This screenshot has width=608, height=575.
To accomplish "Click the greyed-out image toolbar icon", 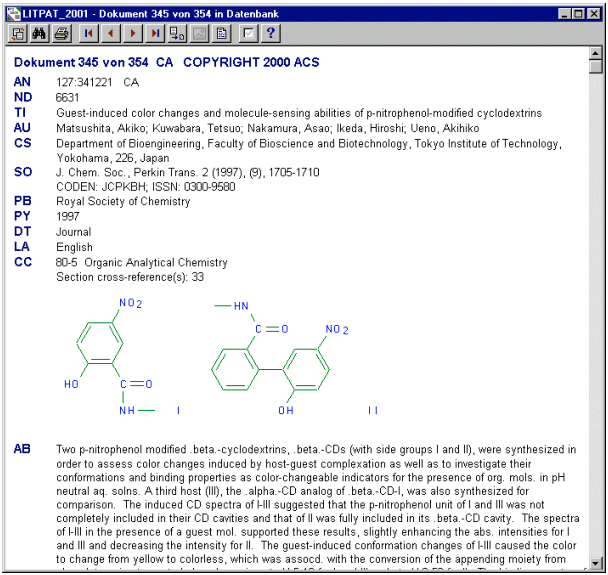I will pyautogui.click(x=199, y=33).
